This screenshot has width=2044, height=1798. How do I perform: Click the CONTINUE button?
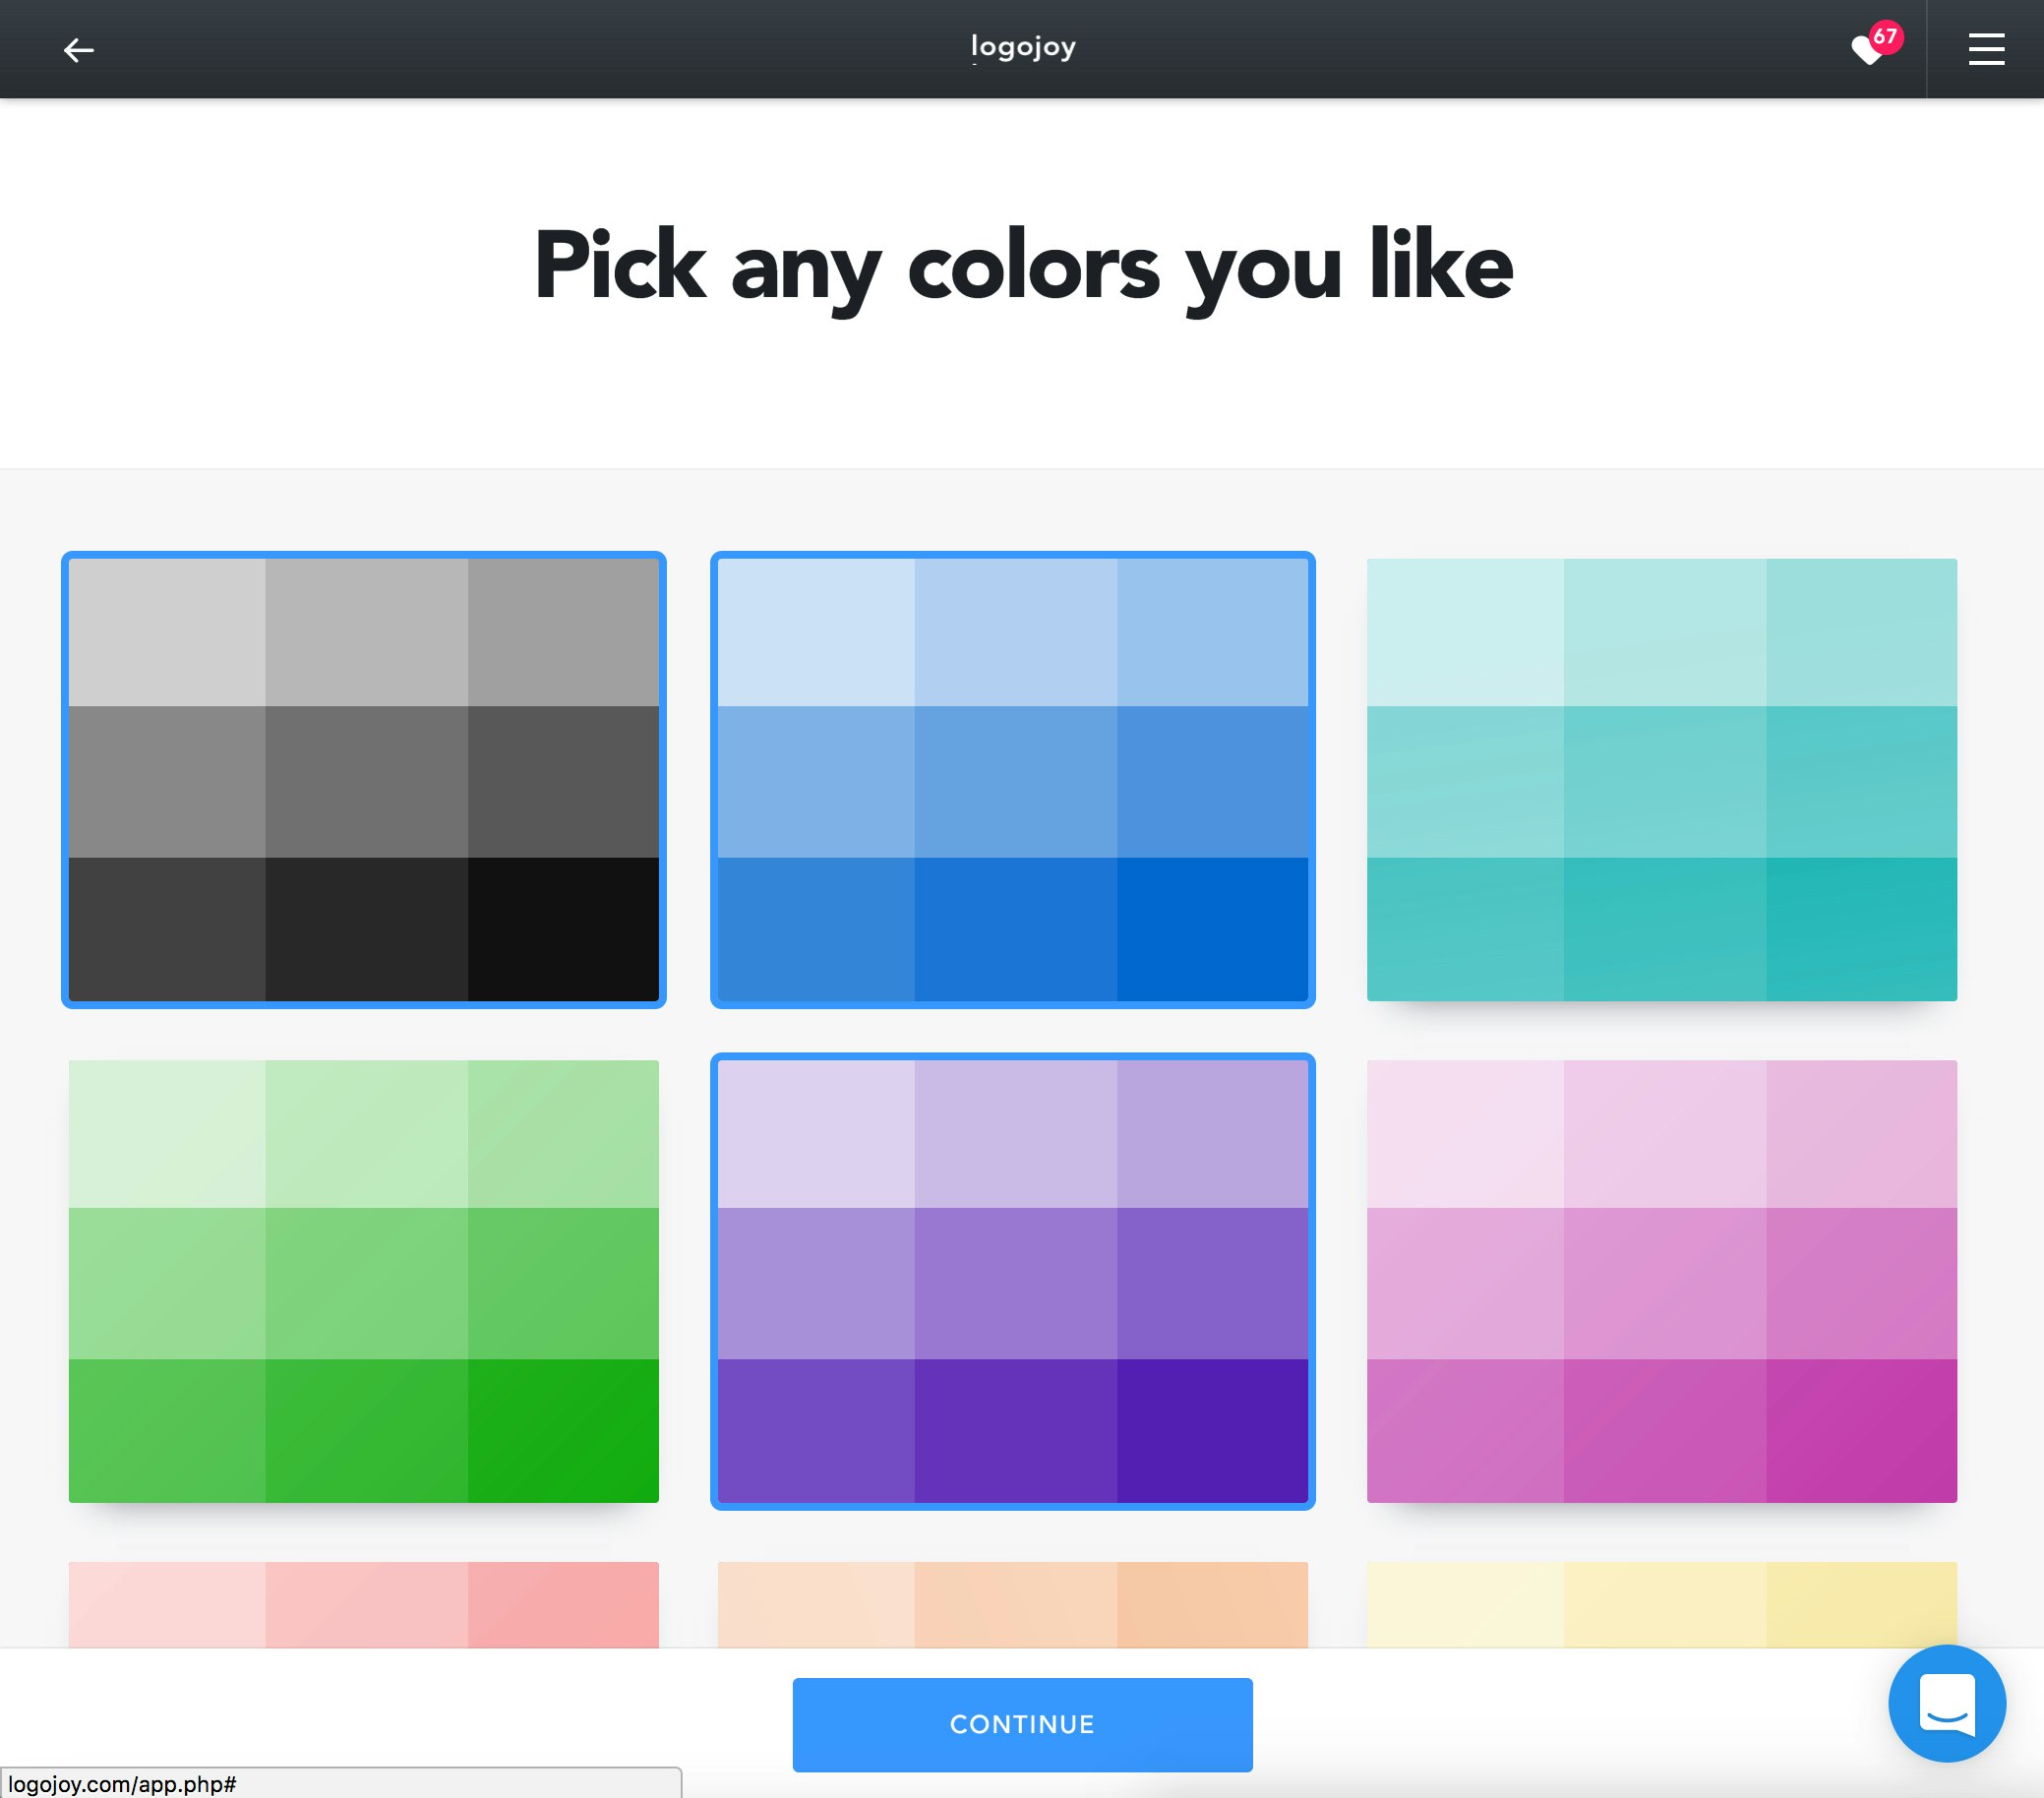pos(1022,1724)
